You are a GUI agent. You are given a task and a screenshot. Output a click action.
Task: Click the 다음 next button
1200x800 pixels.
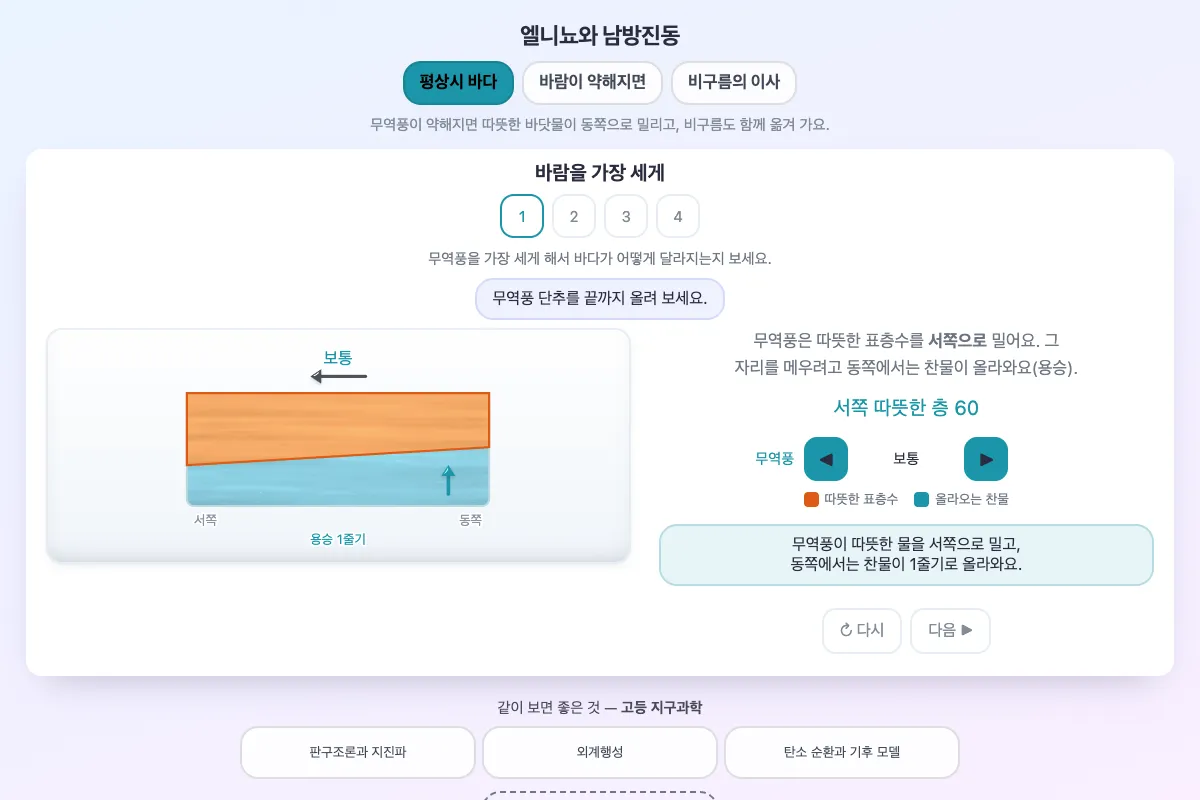coord(950,631)
